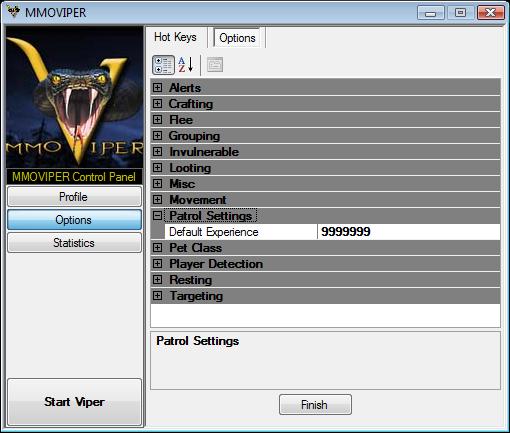Switch to Categorized view icon
Screen dimensions: 510x433
tap(163, 65)
